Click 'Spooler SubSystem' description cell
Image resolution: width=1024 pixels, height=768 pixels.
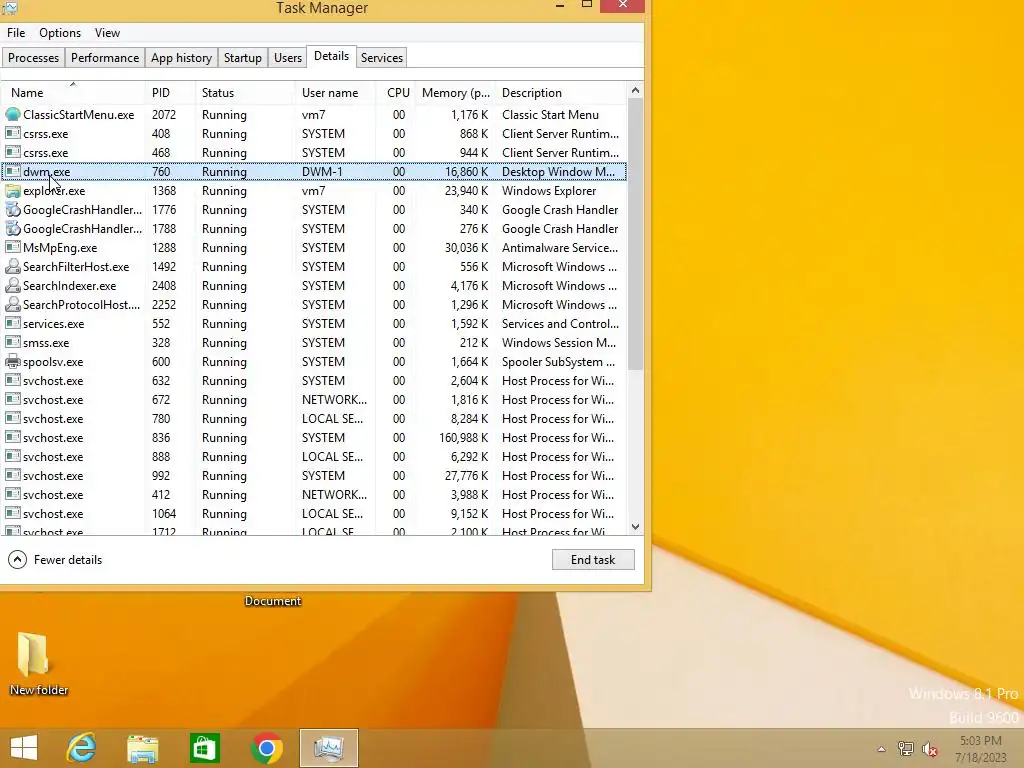tap(558, 362)
